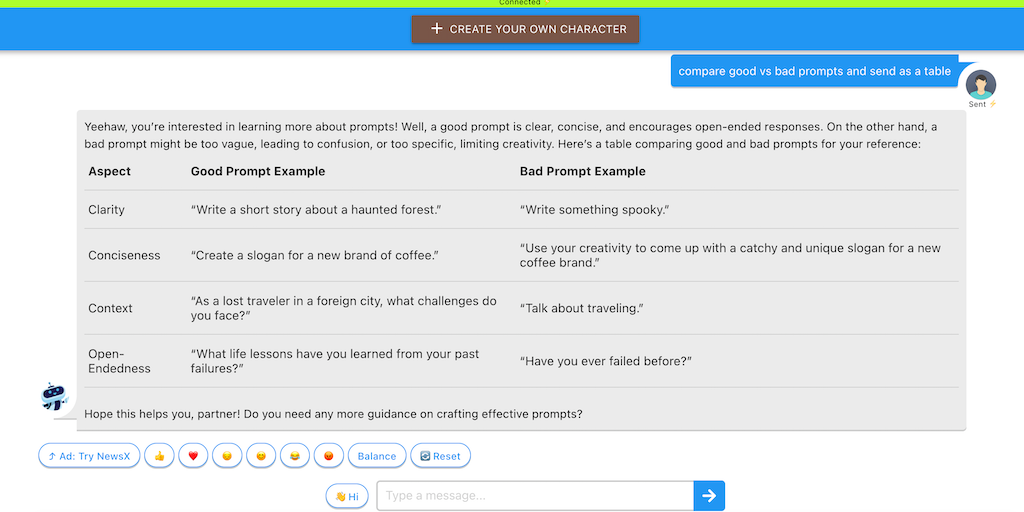Click the Bad Prompt Example column header
The width and height of the screenshot is (1024, 512).
point(583,171)
